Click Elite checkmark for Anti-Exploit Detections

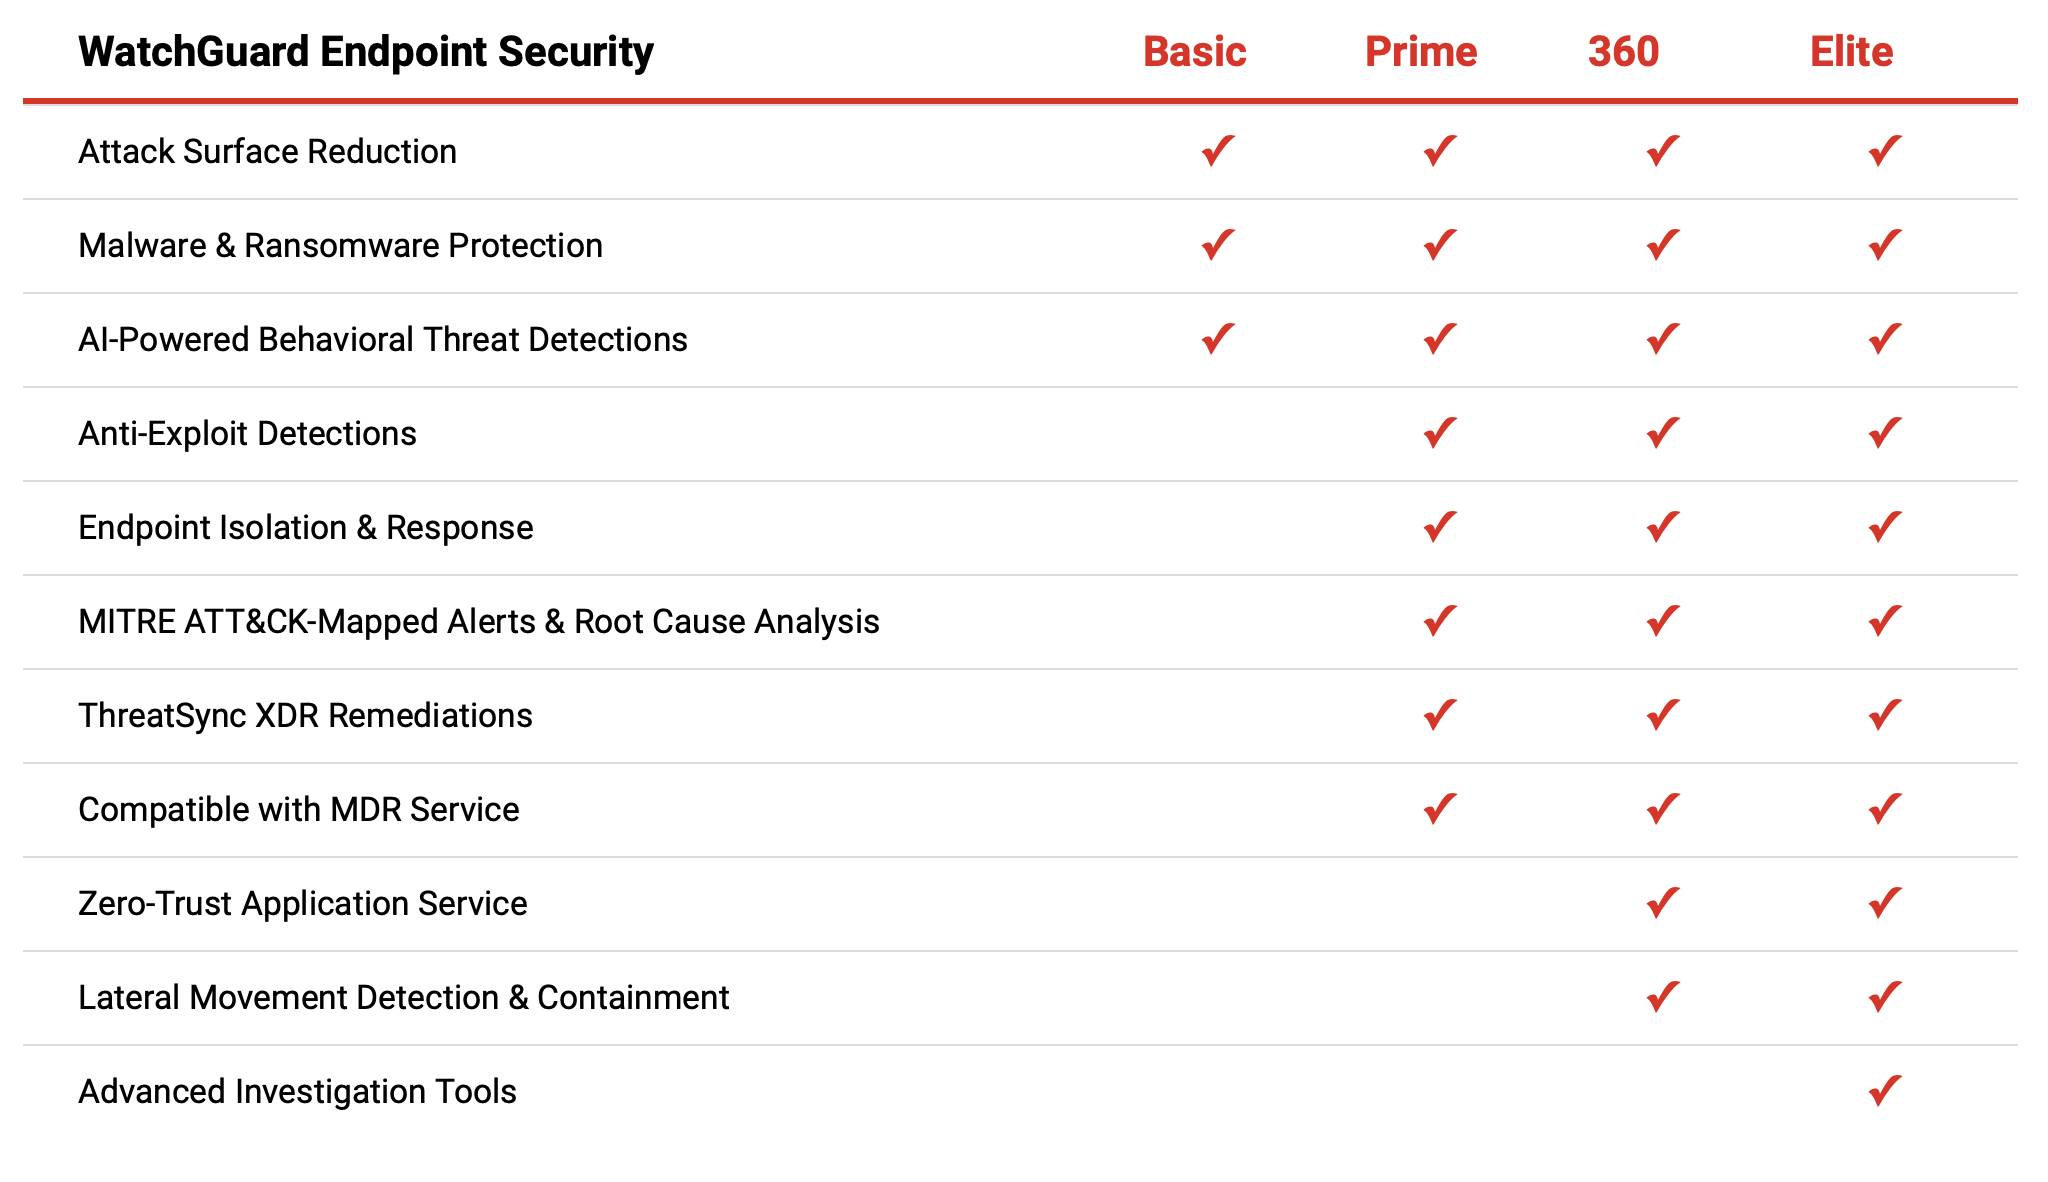pyautogui.click(x=1885, y=433)
